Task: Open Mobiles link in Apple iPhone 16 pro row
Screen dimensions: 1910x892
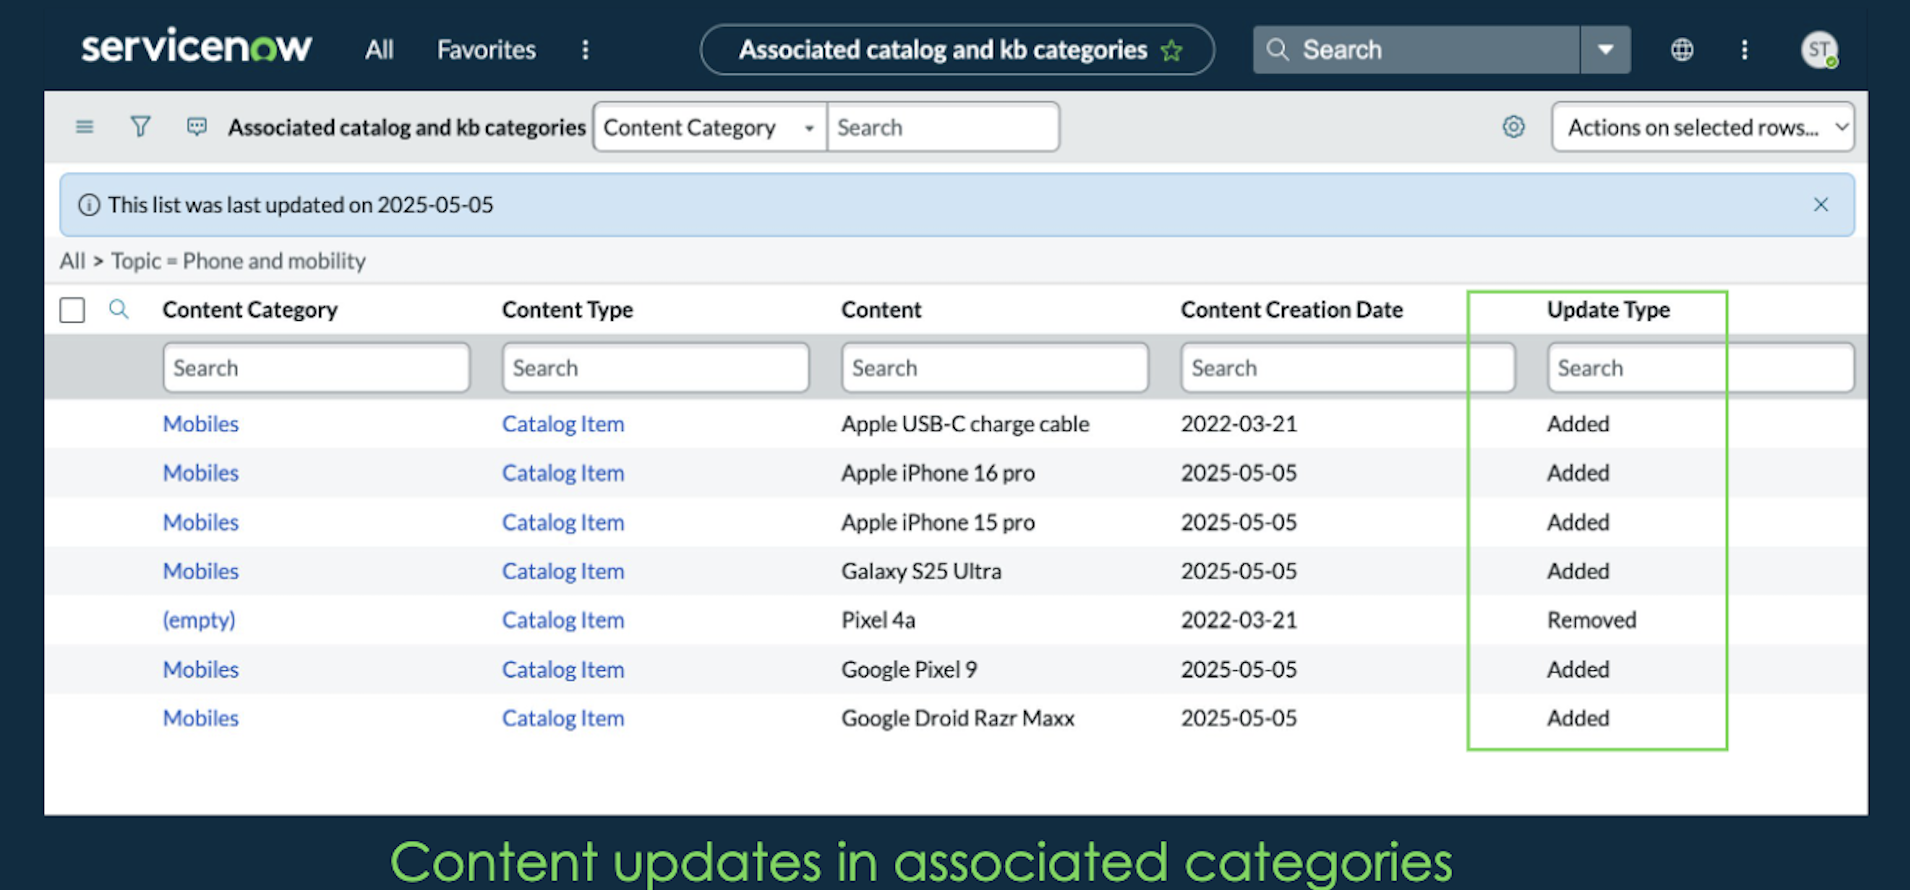Action: click(x=201, y=473)
